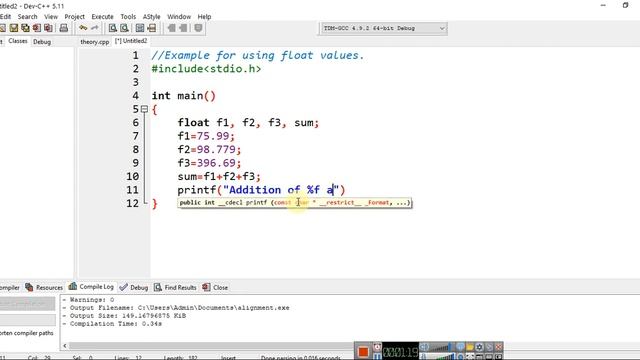This screenshot has width=640, height=360.
Task: Click the compile log scrollbar left arrow
Action: 65,346
